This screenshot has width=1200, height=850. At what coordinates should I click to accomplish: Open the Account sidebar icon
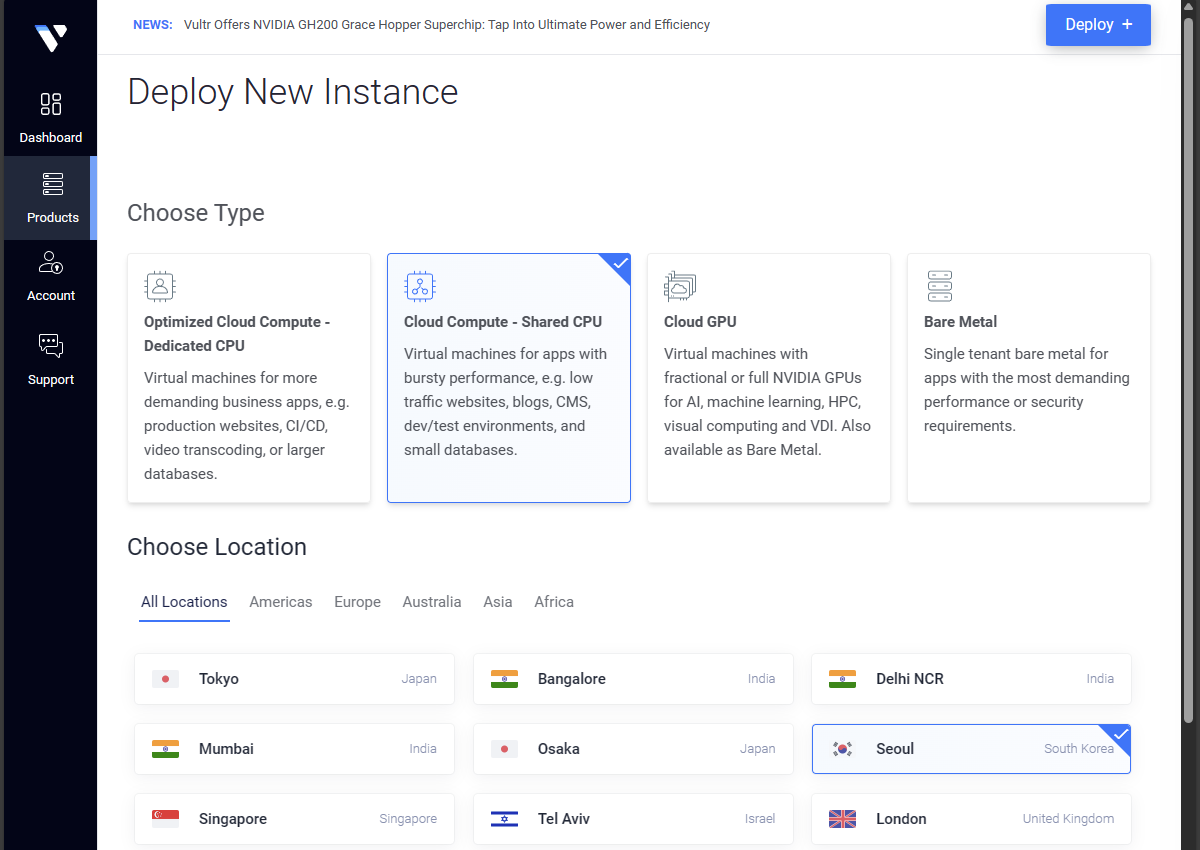click(x=51, y=262)
